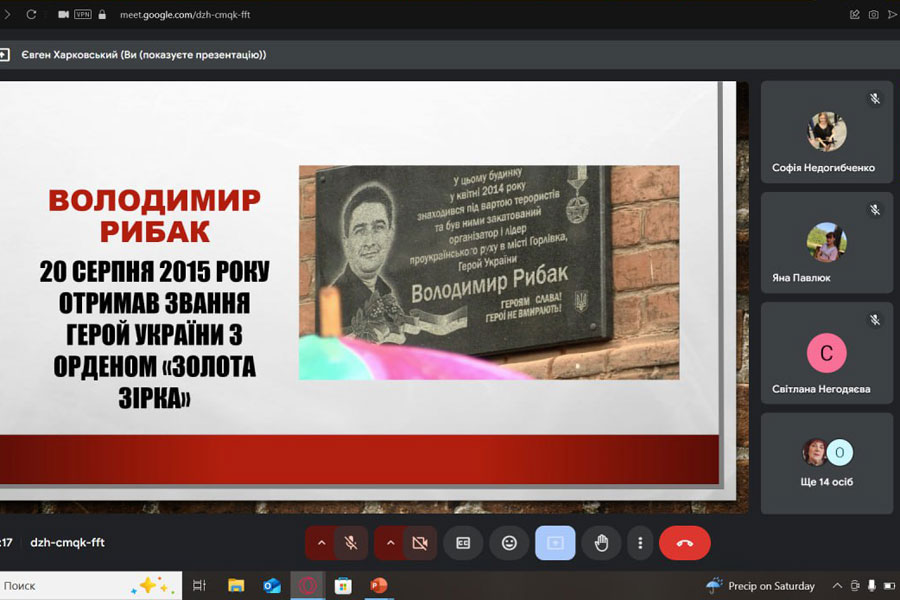This screenshot has width=900, height=600.
Task: Select Світлана Негодяєва participant tile
Action: pos(827,353)
